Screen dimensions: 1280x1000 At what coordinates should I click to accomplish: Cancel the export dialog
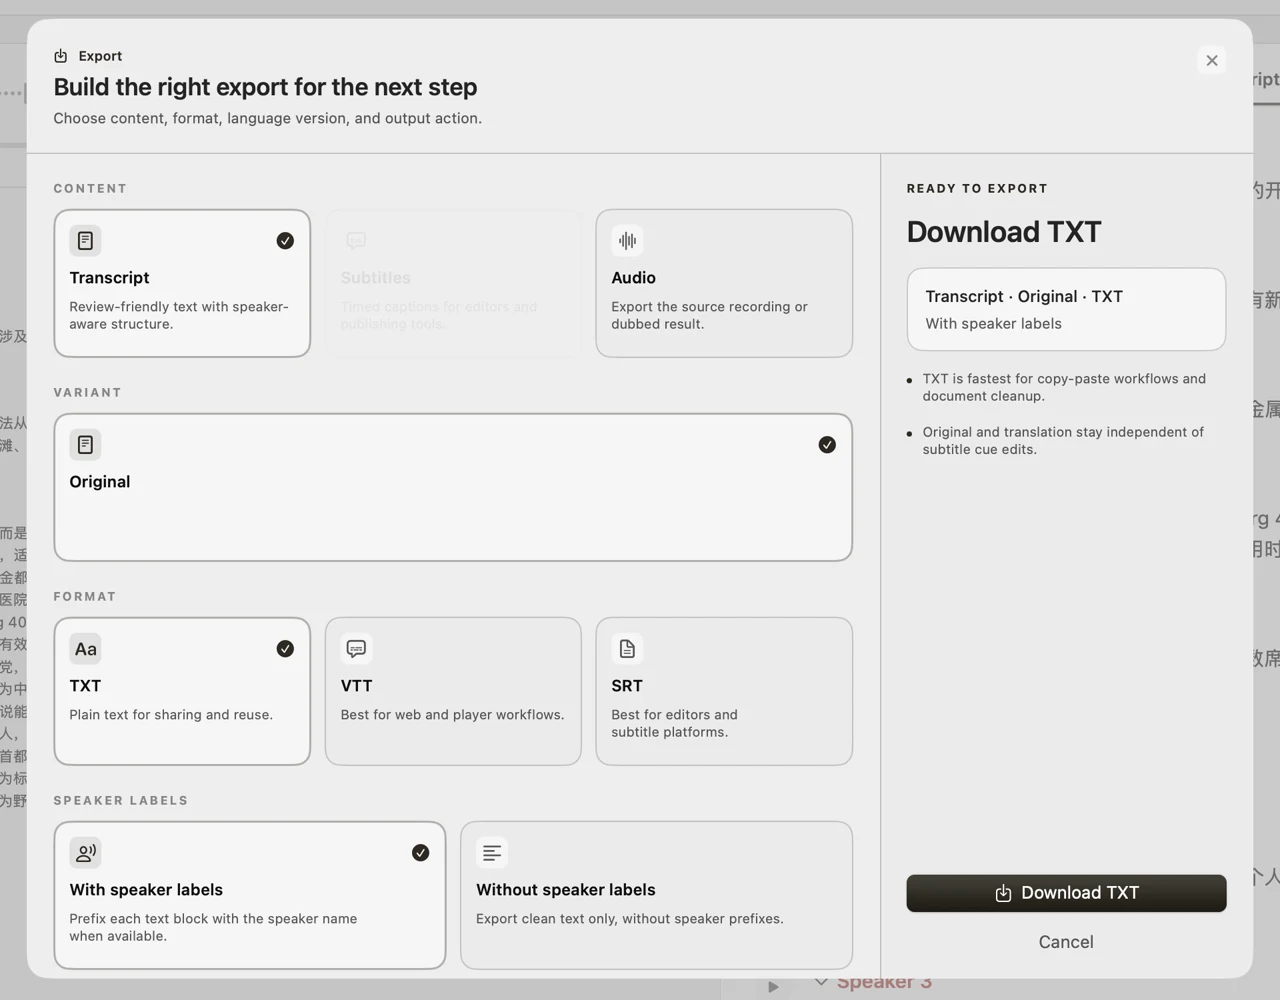coord(1066,942)
